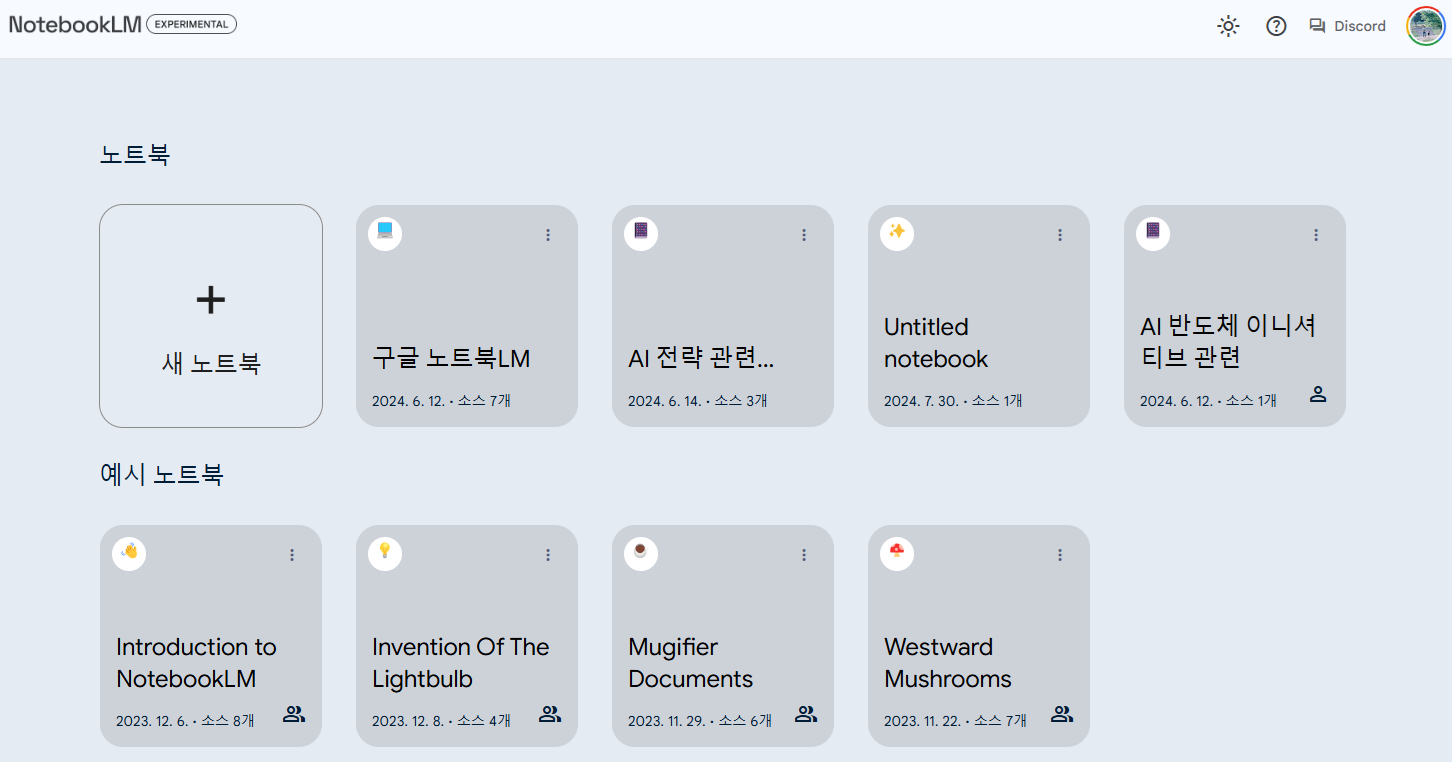Image resolution: width=1452 pixels, height=762 pixels.
Task: Expand options menu for Untitled notebook
Action: click(x=1060, y=235)
